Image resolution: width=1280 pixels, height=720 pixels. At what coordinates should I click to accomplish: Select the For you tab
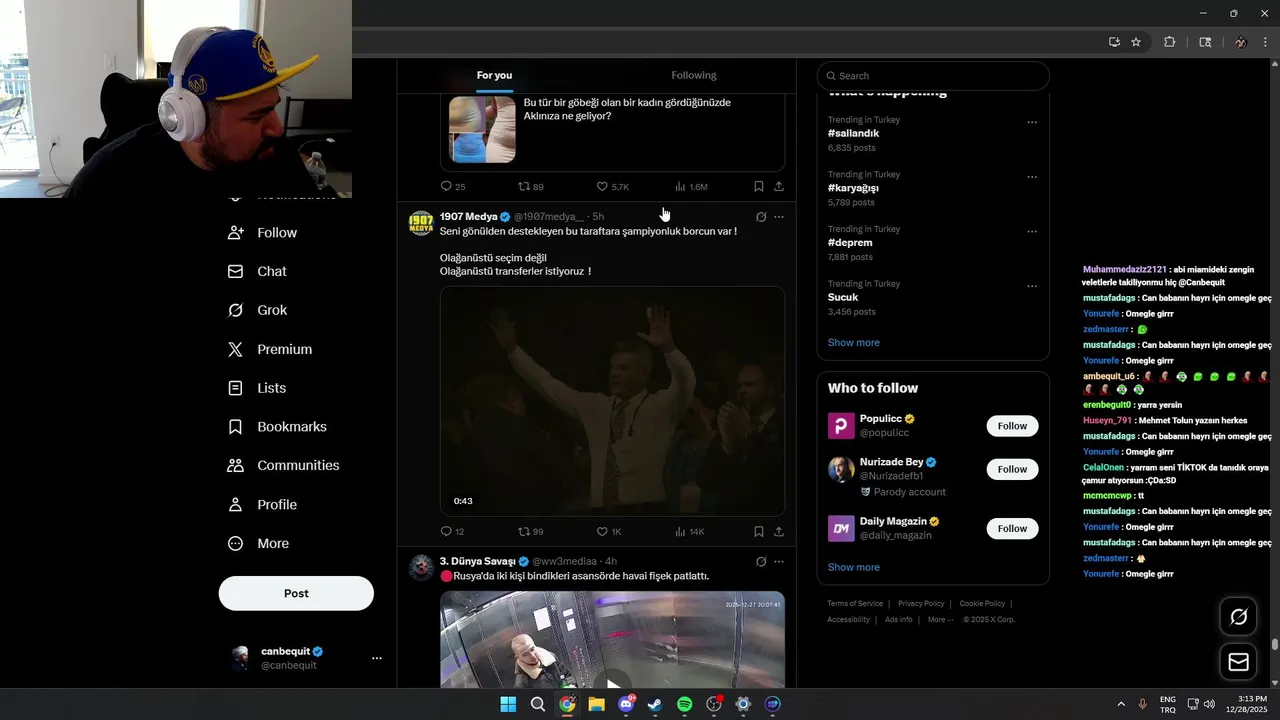[494, 76]
